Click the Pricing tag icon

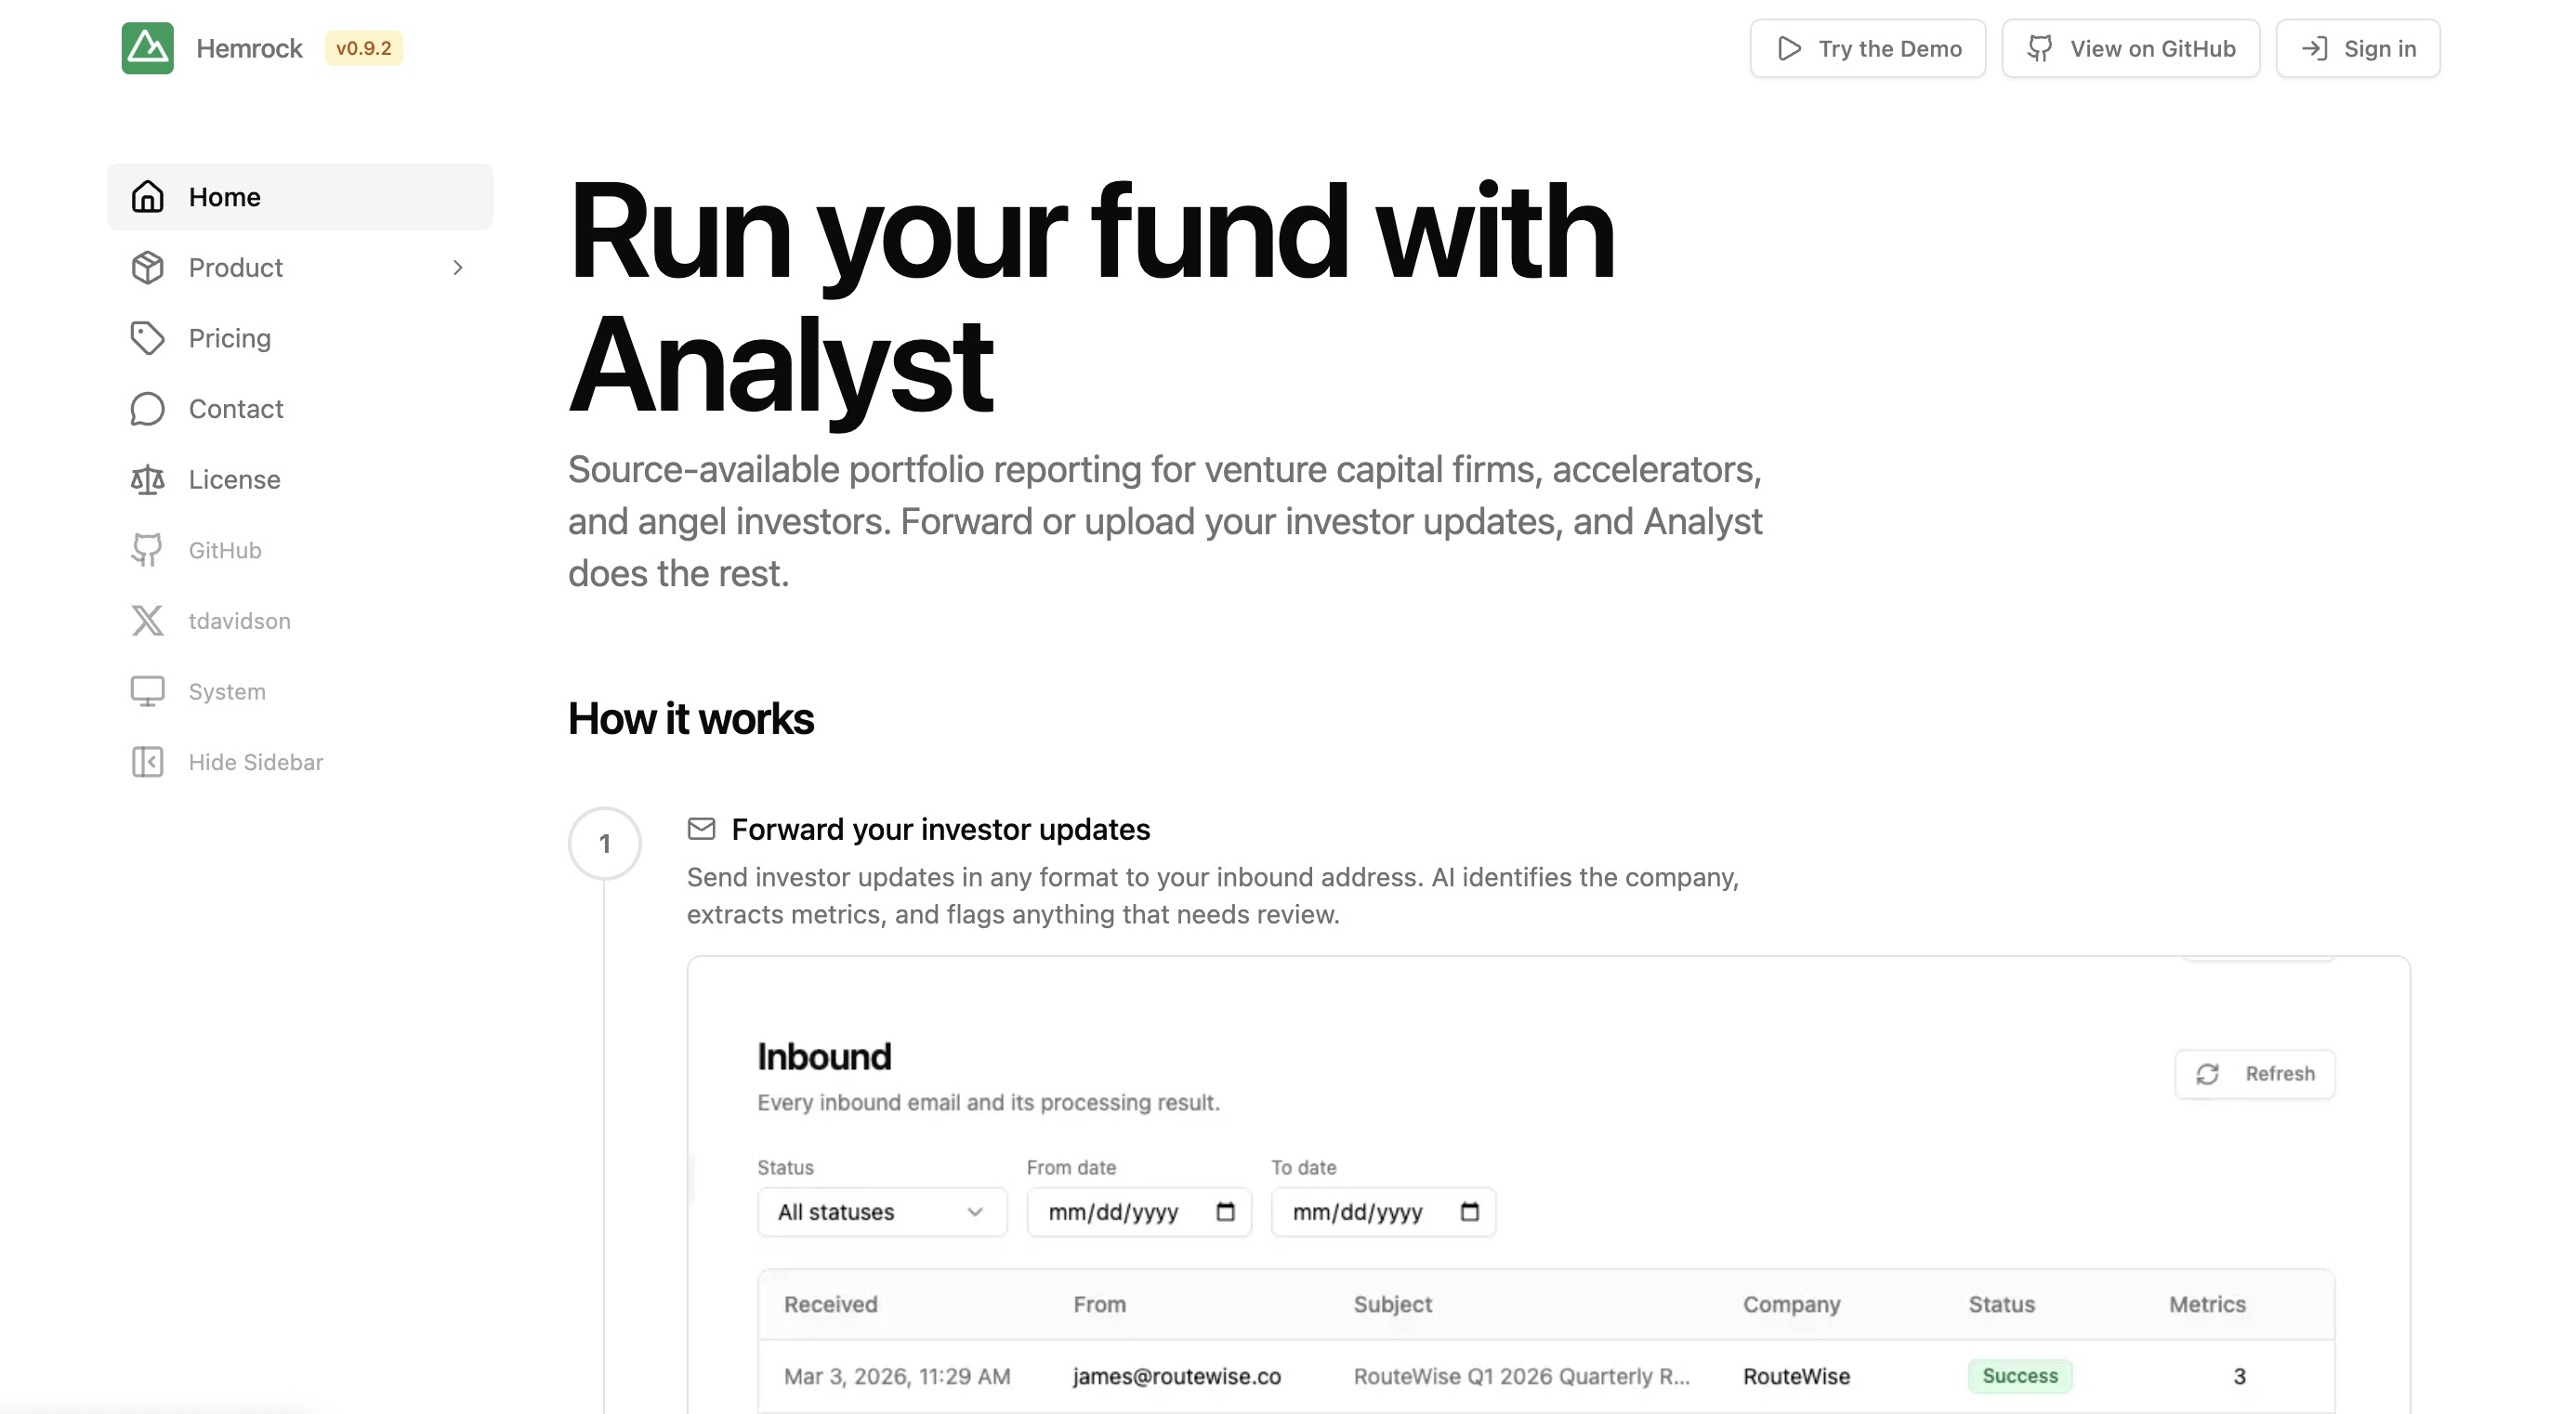click(147, 338)
